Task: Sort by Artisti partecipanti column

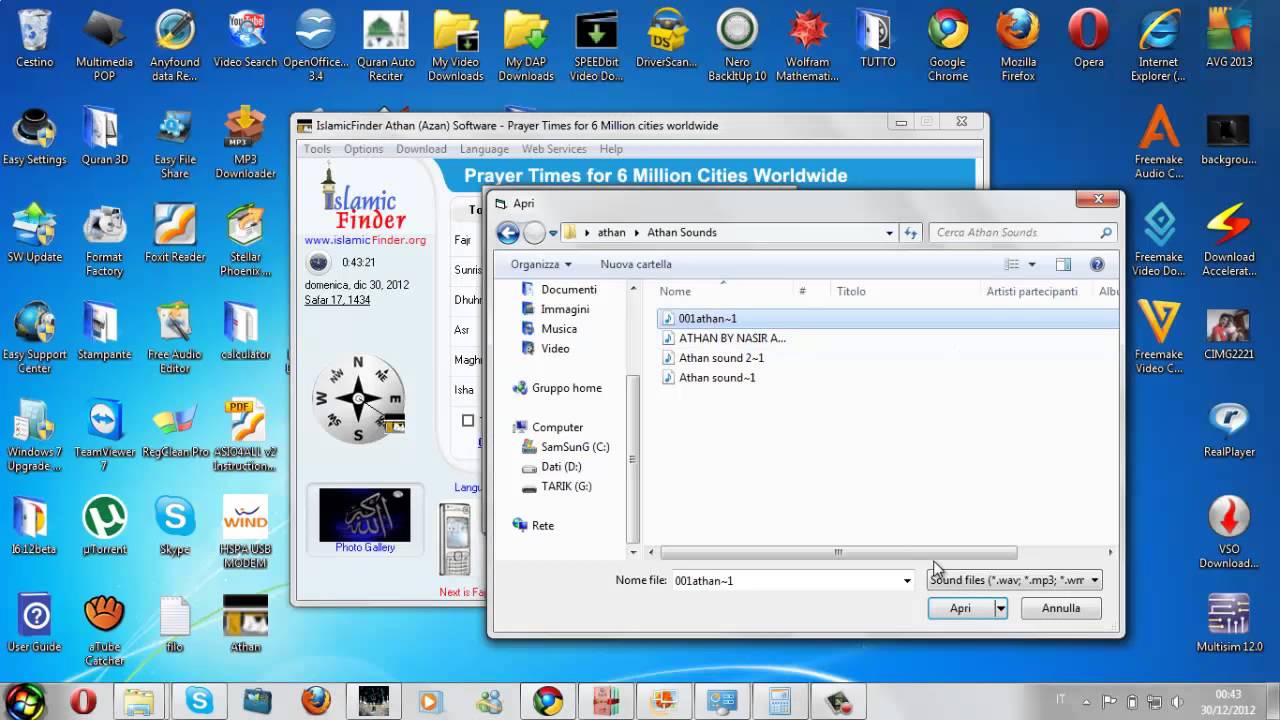Action: 1032,291
